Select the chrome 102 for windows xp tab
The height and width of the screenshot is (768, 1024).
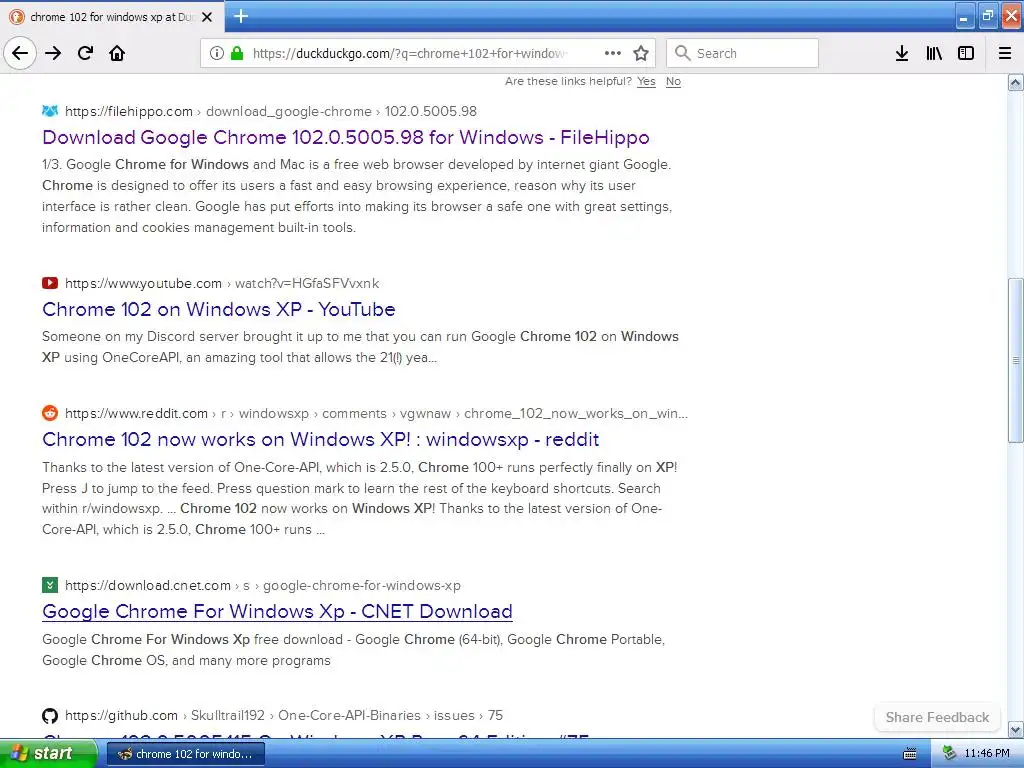coord(112,17)
